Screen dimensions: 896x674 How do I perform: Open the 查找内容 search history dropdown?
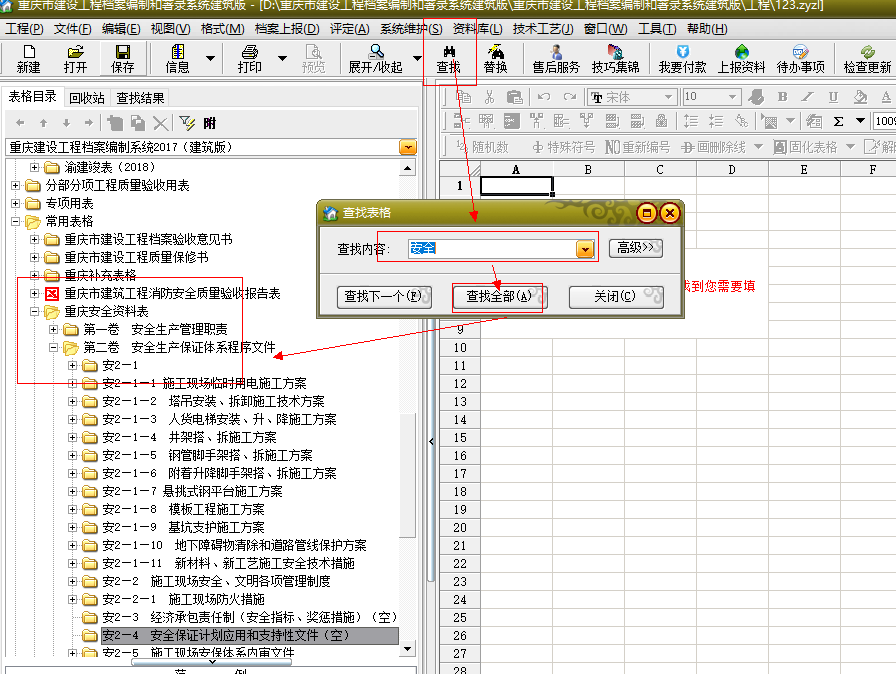585,248
